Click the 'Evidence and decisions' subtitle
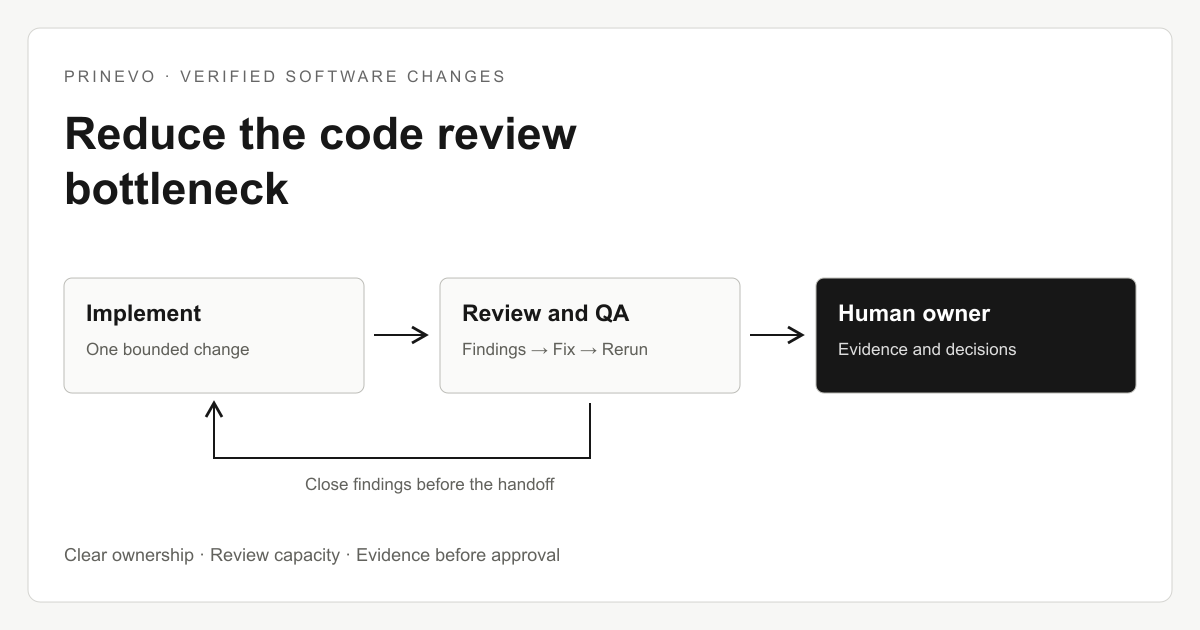This screenshot has width=1200, height=630. 927,349
